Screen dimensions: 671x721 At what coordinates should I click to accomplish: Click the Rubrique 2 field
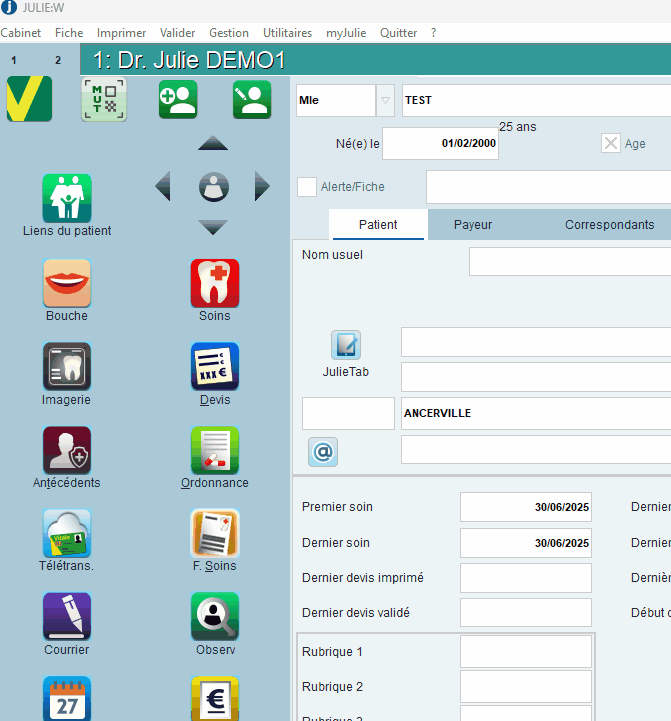pos(526,687)
